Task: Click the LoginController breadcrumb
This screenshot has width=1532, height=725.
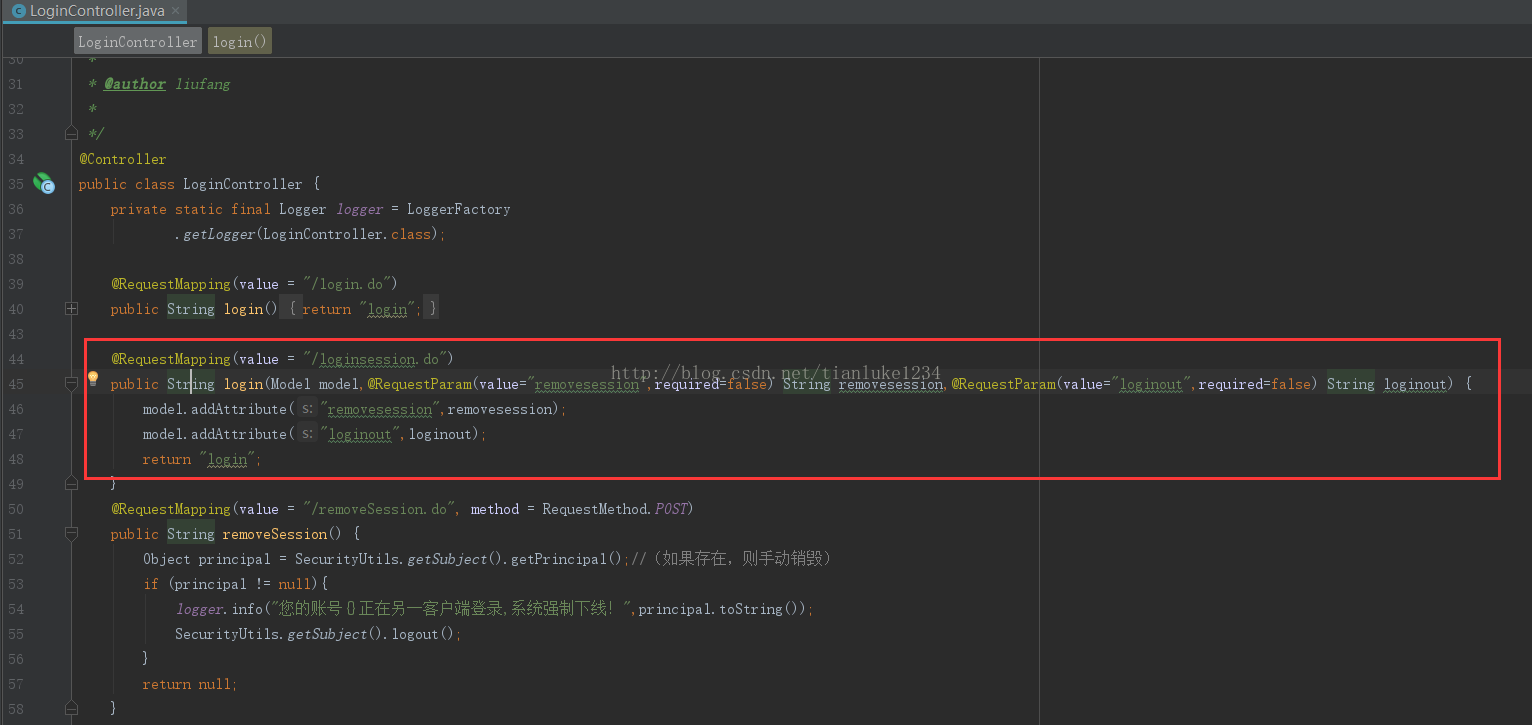Action: point(138,41)
